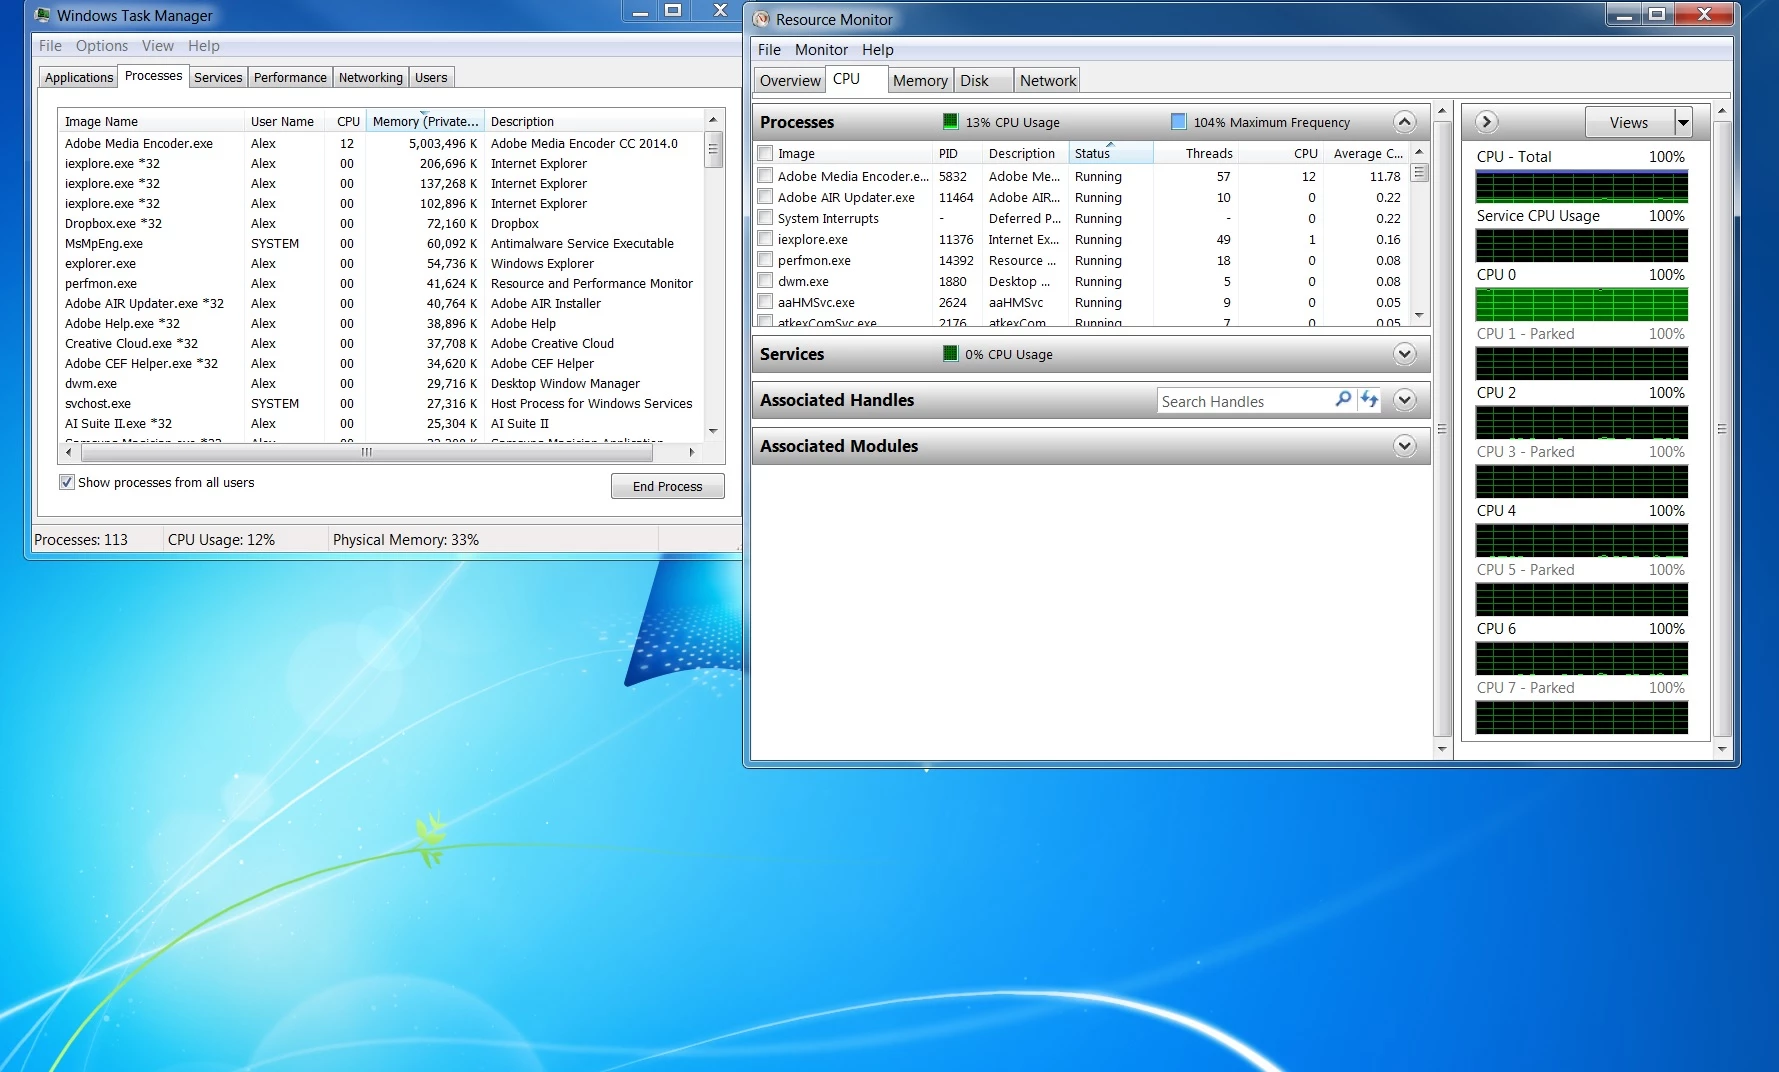Select Adobe Media Encoder.exe row in Task Manager

(380, 143)
